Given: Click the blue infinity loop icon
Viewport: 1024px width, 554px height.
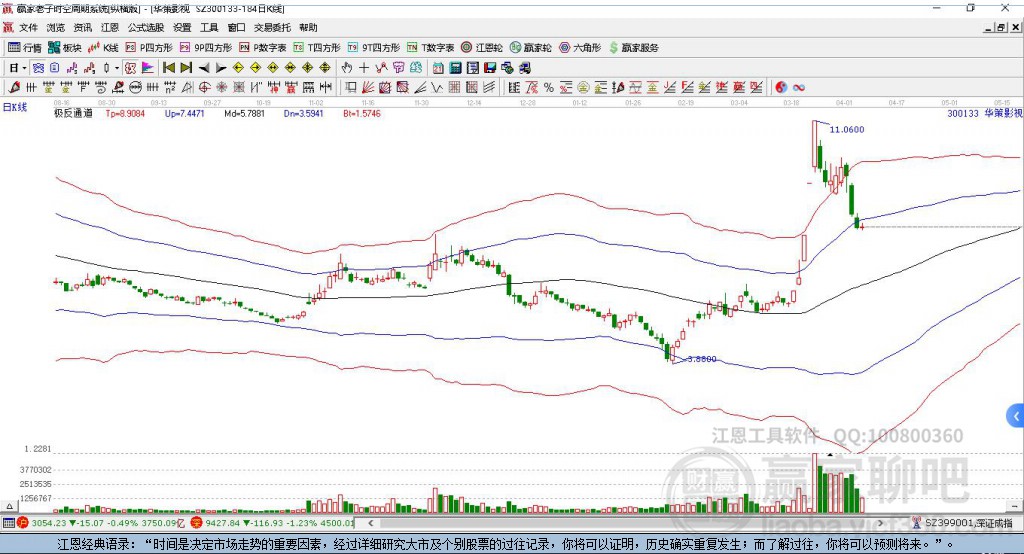Looking at the screenshot, I should click(799, 88).
